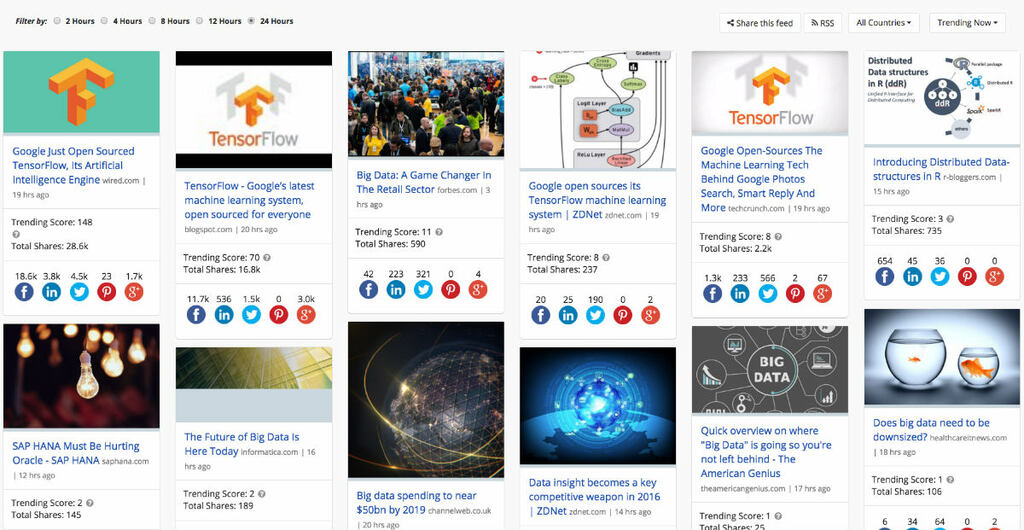The image size is (1024, 530).
Task: Choose the 12 Hours filter radio button
Action: pyautogui.click(x=200, y=21)
